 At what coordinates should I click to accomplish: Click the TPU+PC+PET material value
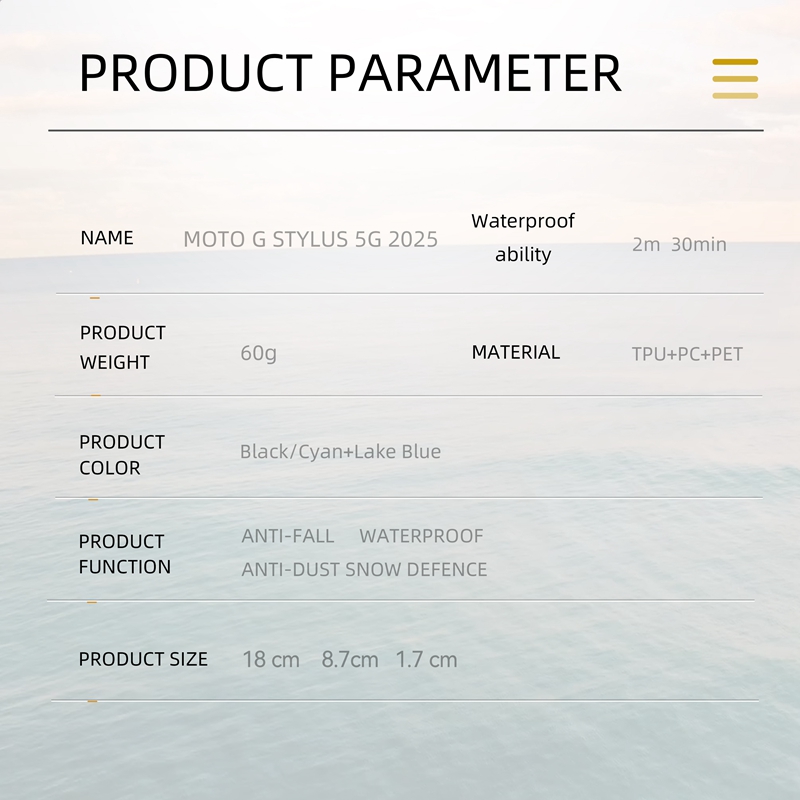[687, 354]
